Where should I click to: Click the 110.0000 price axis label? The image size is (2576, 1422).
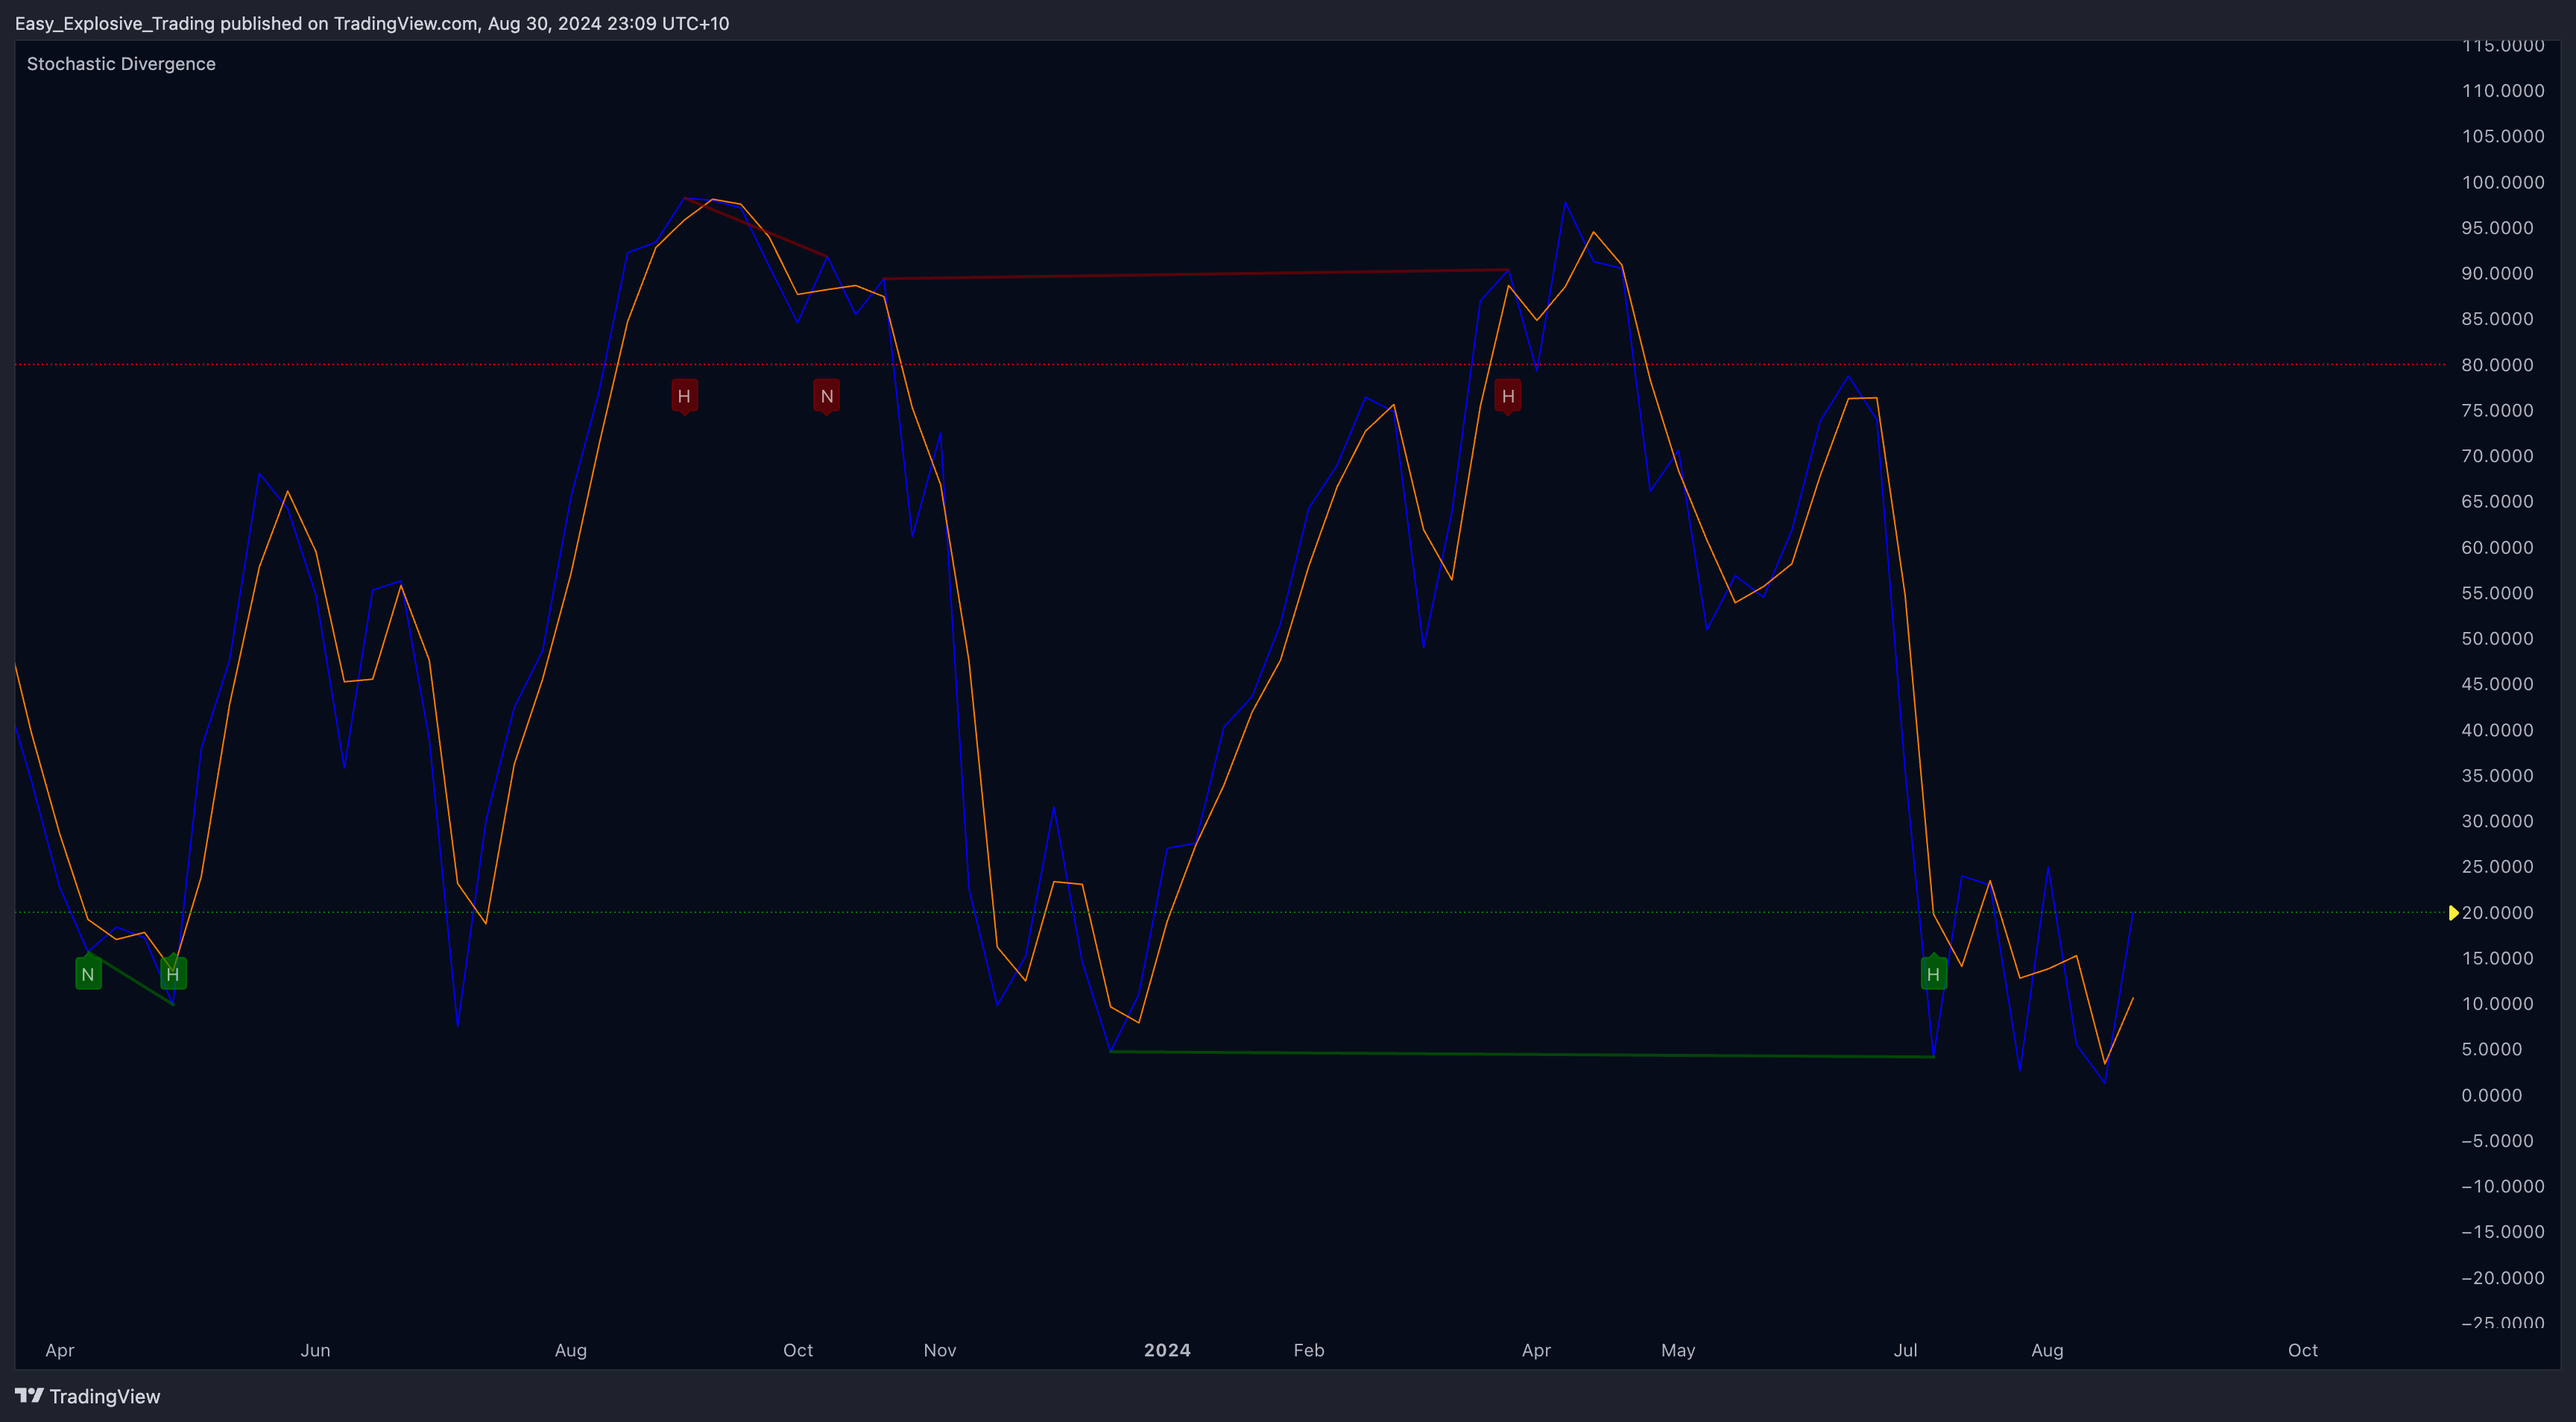point(2503,91)
